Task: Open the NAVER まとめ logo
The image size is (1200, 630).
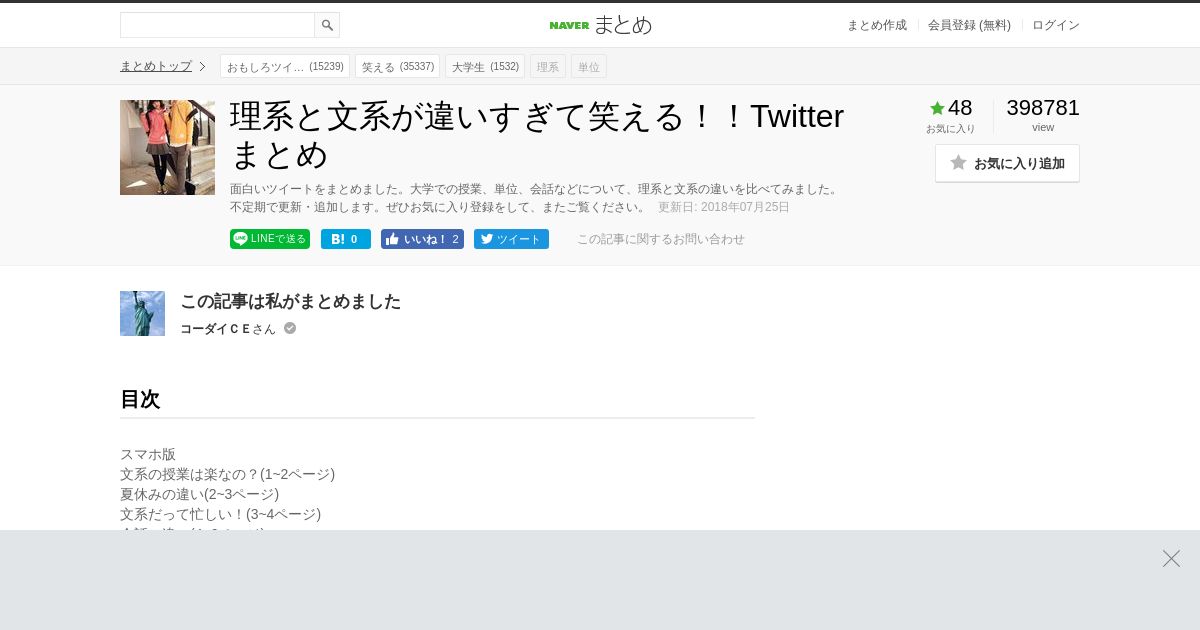Action: (x=600, y=25)
